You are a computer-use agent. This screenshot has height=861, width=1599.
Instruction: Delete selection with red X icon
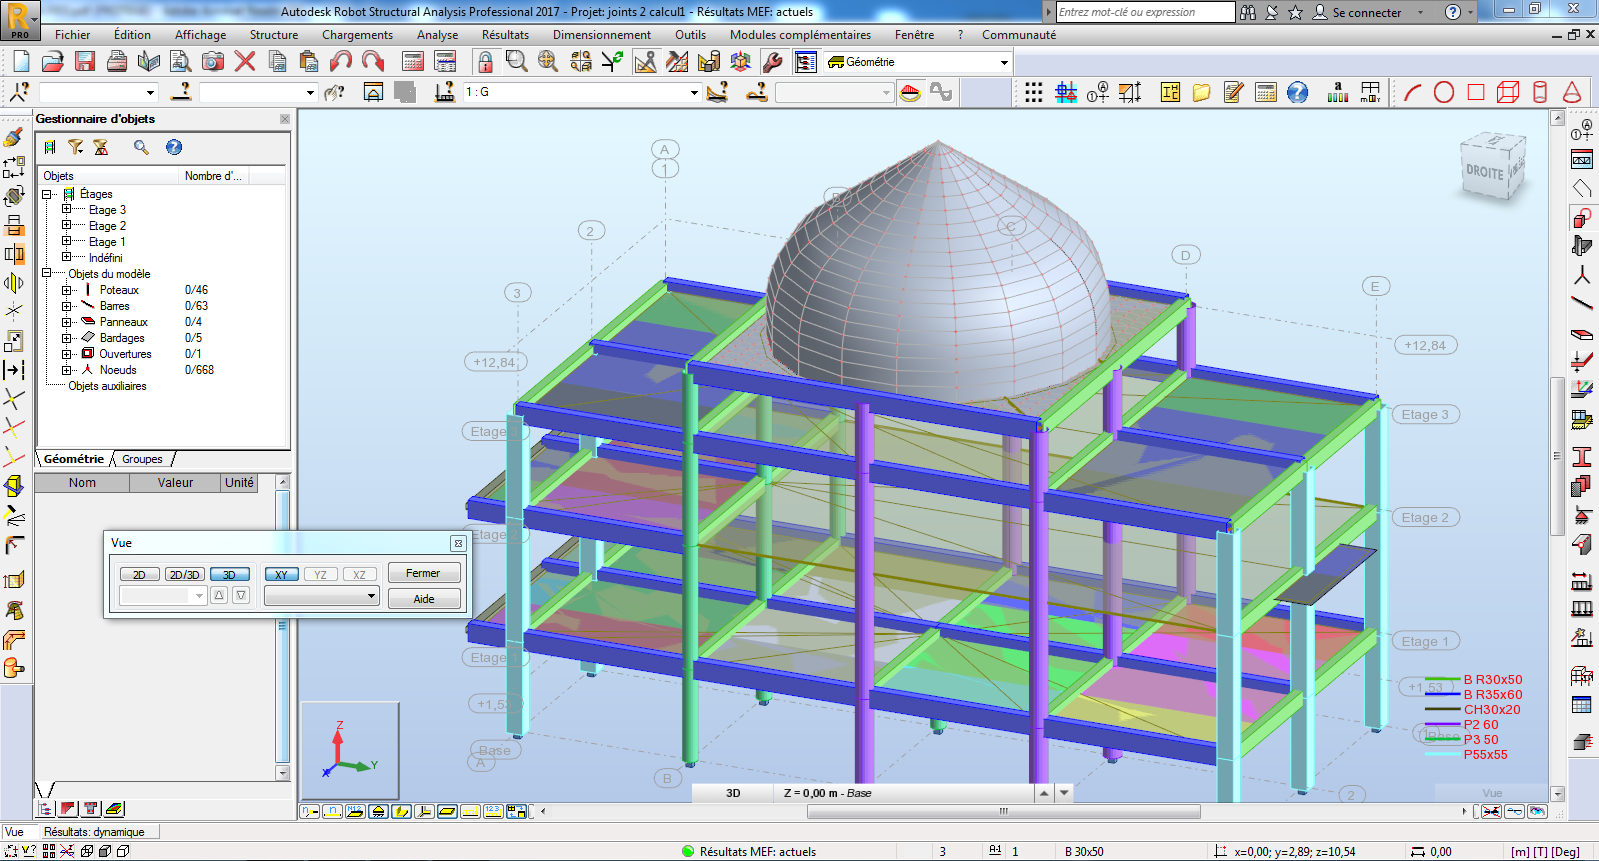point(245,62)
